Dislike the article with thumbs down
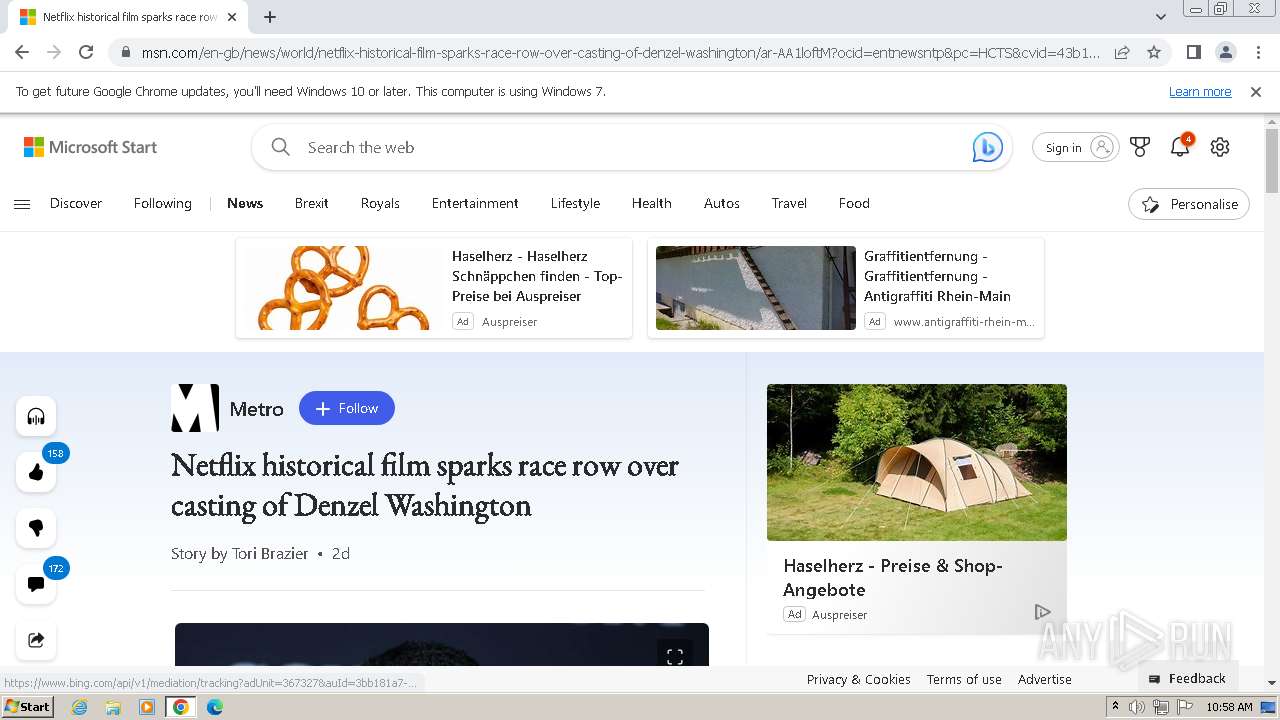 click(36, 528)
